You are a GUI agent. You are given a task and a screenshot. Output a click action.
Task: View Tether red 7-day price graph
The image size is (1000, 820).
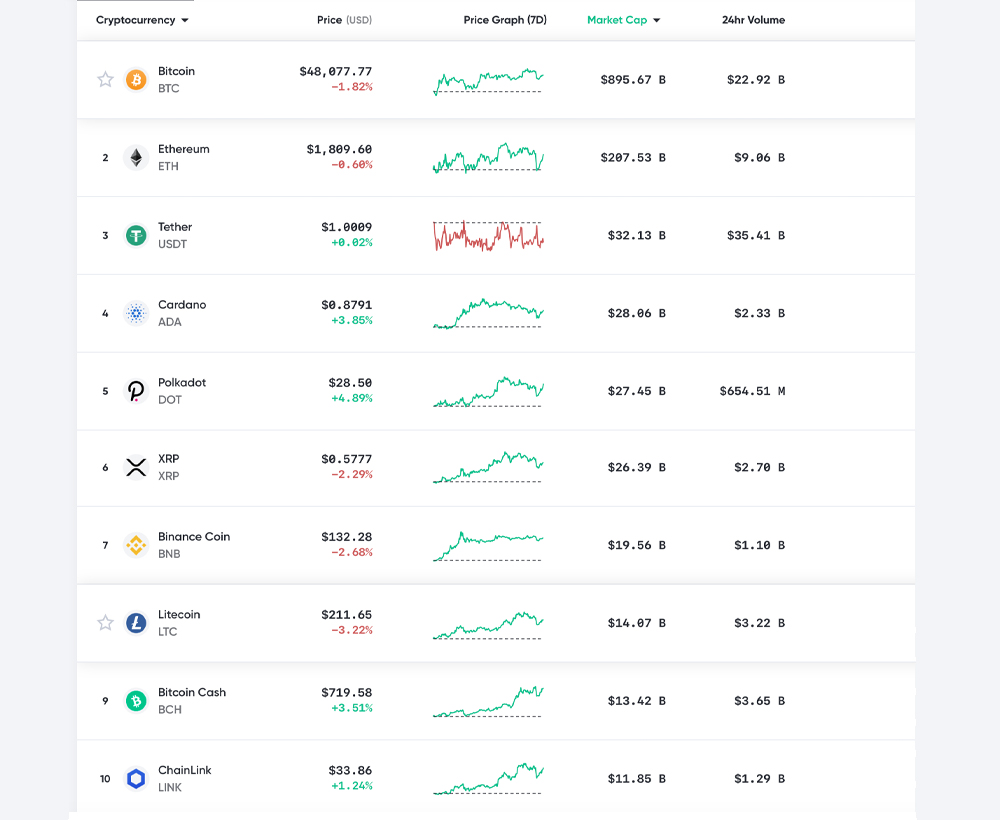click(x=488, y=236)
